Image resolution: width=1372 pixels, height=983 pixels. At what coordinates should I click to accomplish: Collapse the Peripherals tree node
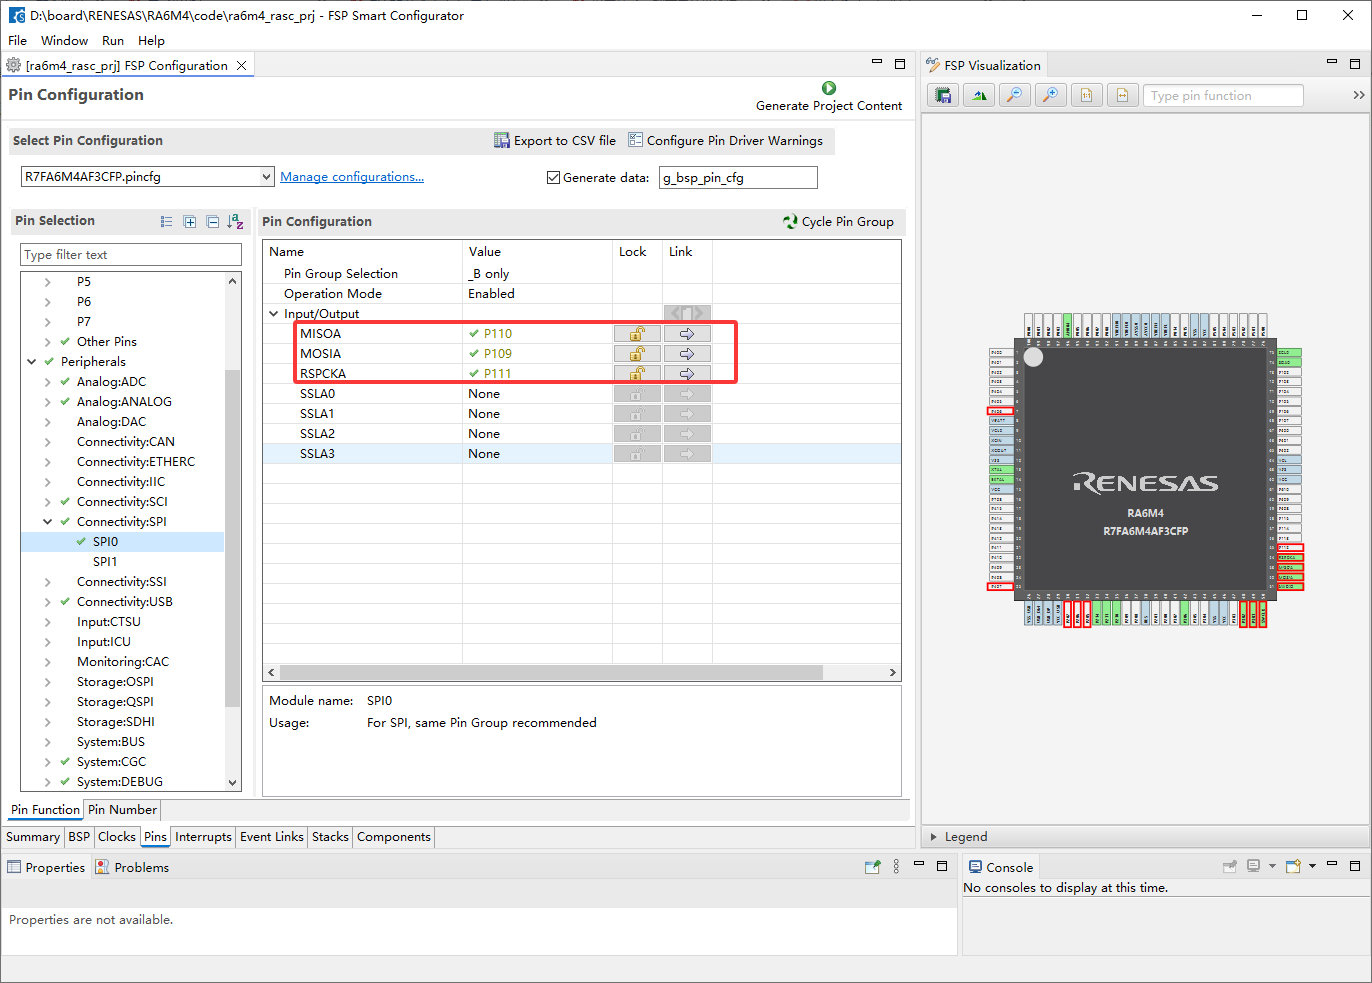(x=32, y=361)
